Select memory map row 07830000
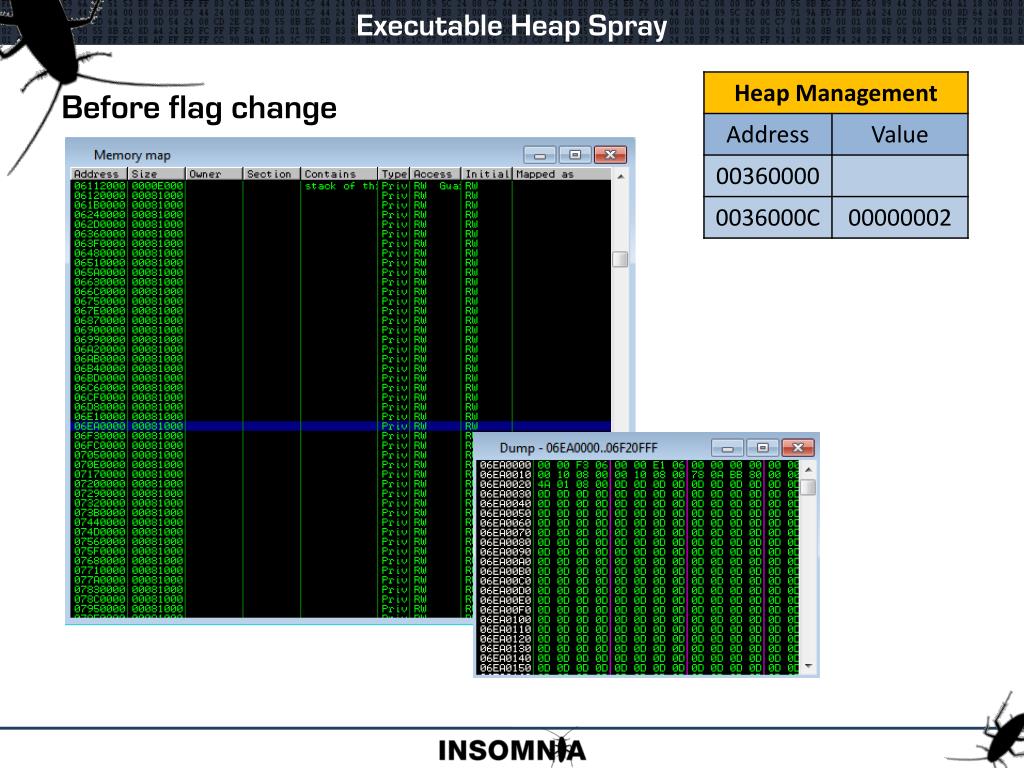Image resolution: width=1024 pixels, height=768 pixels. tap(271, 589)
